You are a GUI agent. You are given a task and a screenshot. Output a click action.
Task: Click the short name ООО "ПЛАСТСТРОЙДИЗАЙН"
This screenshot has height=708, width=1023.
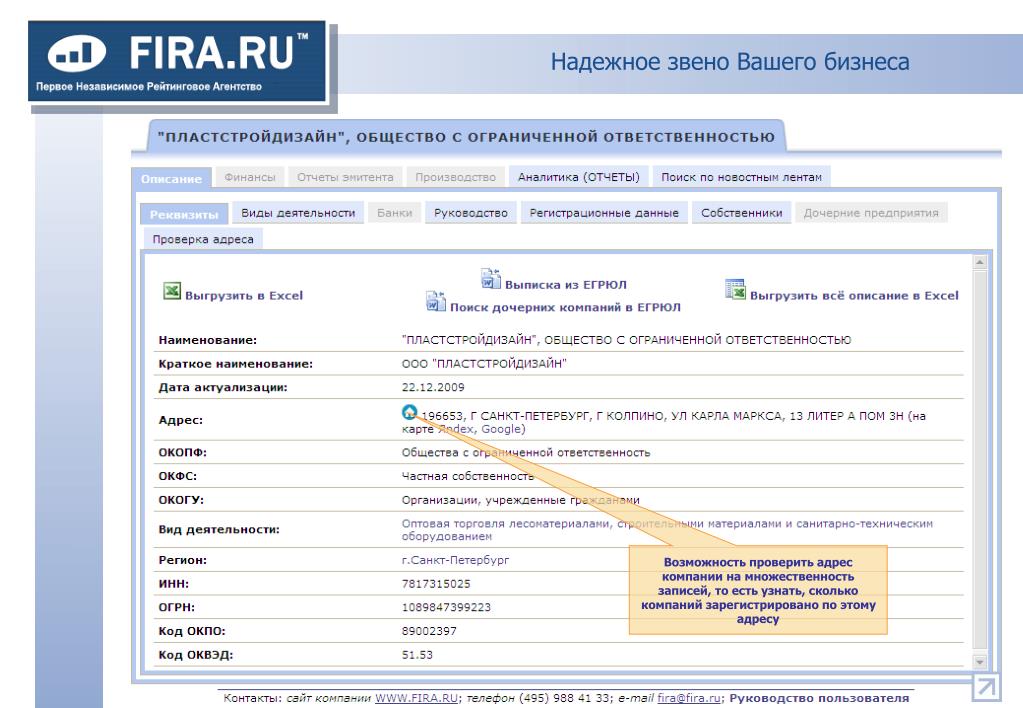click(x=484, y=363)
